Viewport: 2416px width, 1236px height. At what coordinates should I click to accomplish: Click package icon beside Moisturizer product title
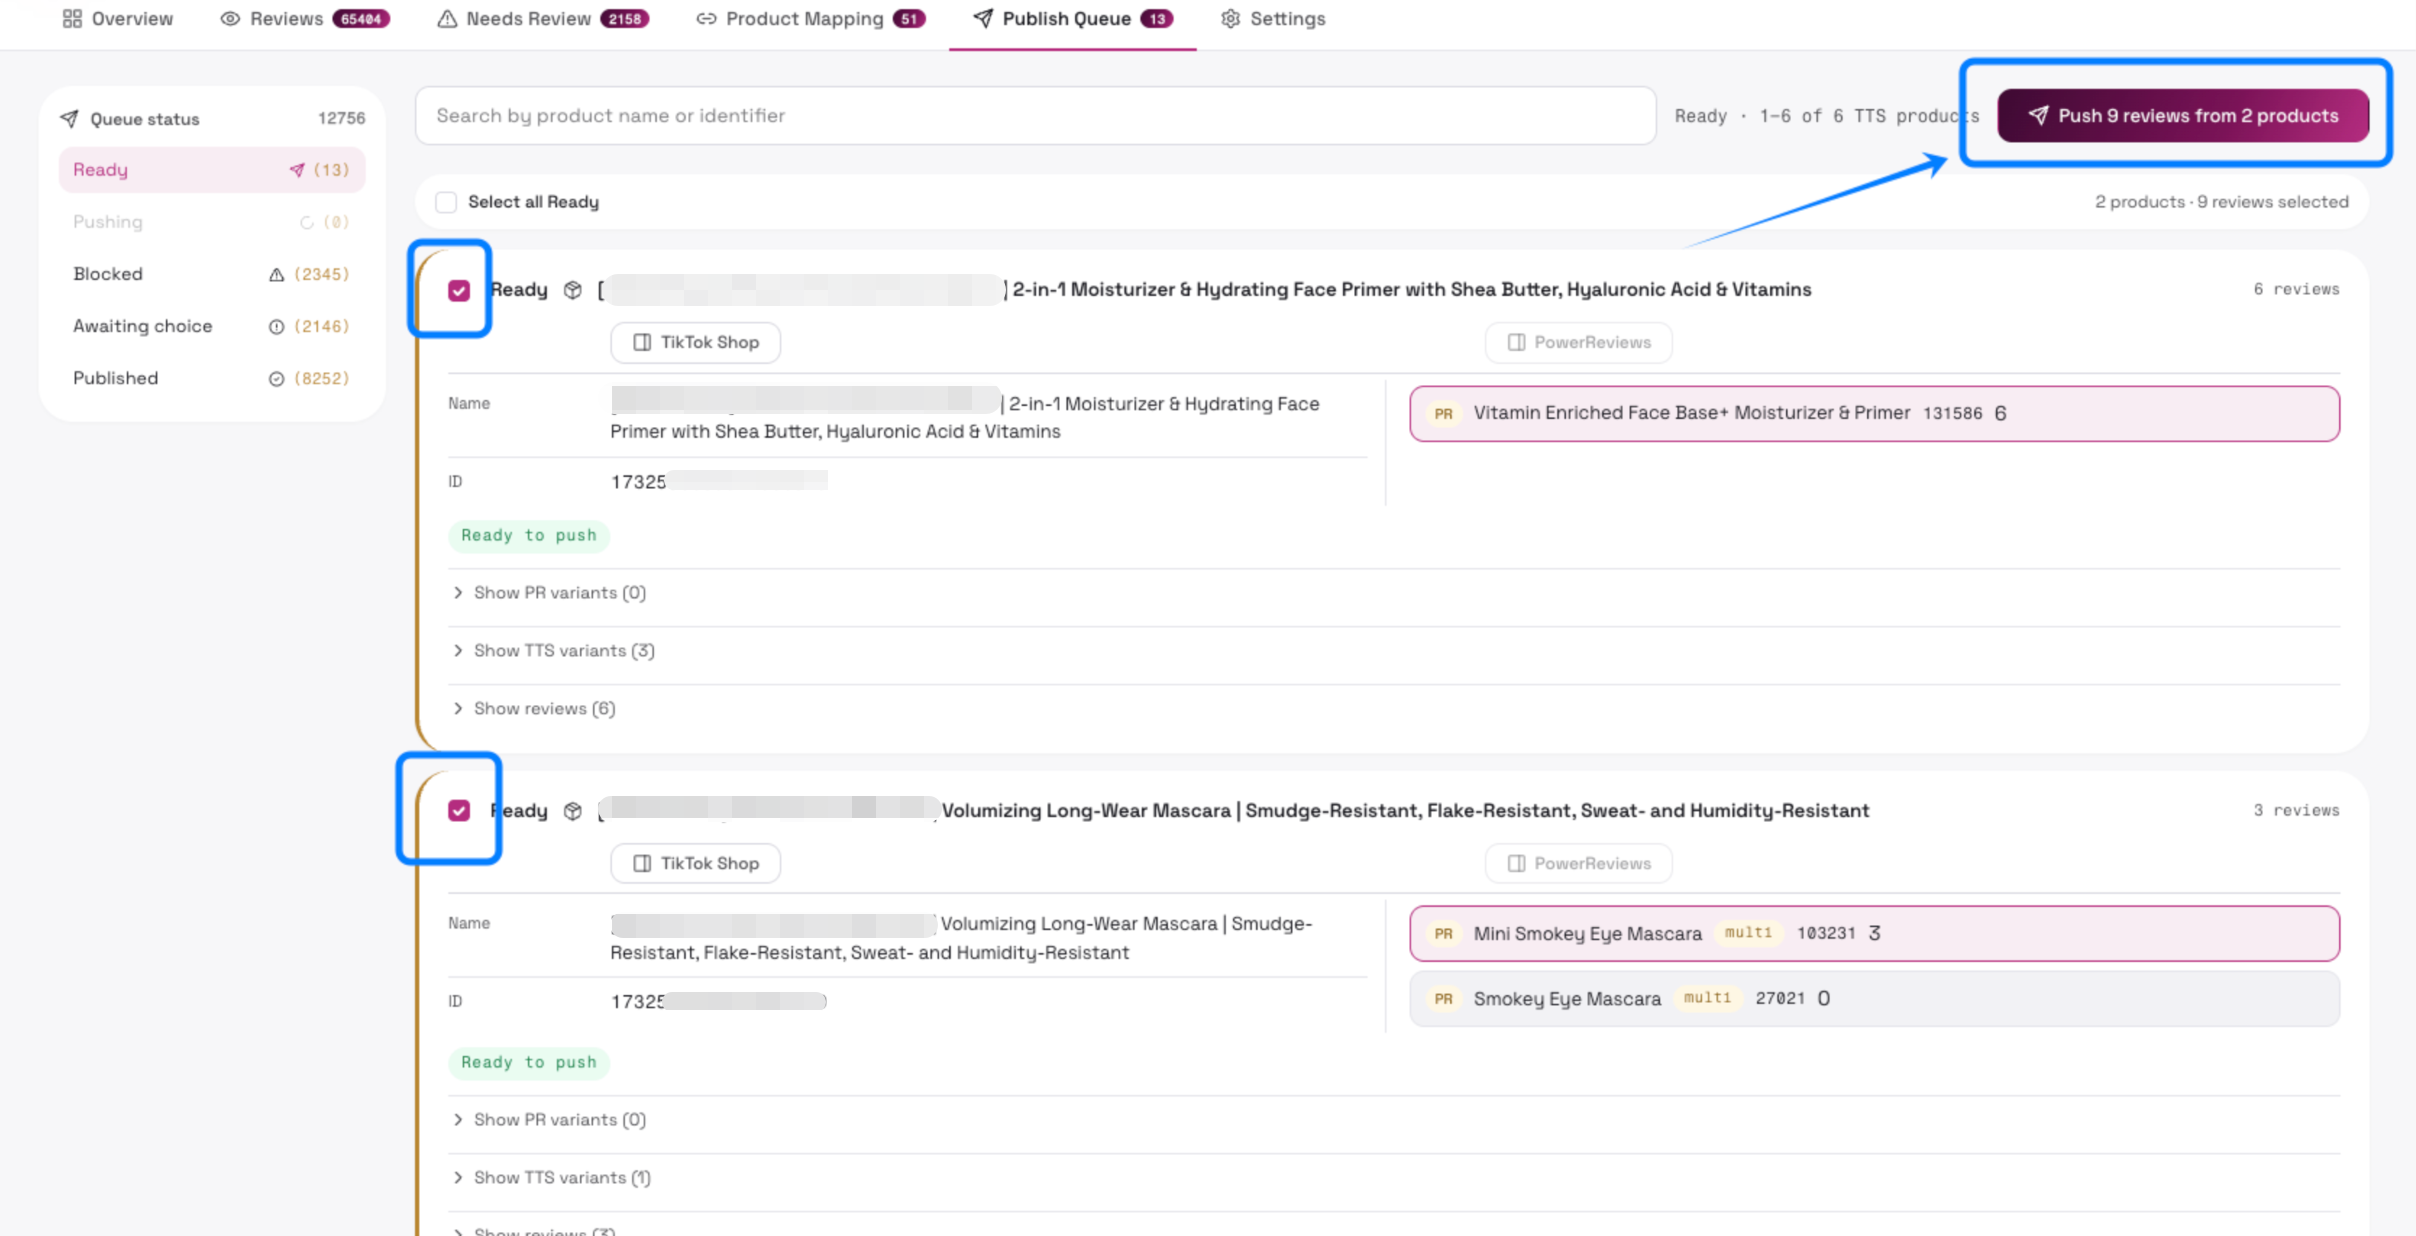(573, 290)
